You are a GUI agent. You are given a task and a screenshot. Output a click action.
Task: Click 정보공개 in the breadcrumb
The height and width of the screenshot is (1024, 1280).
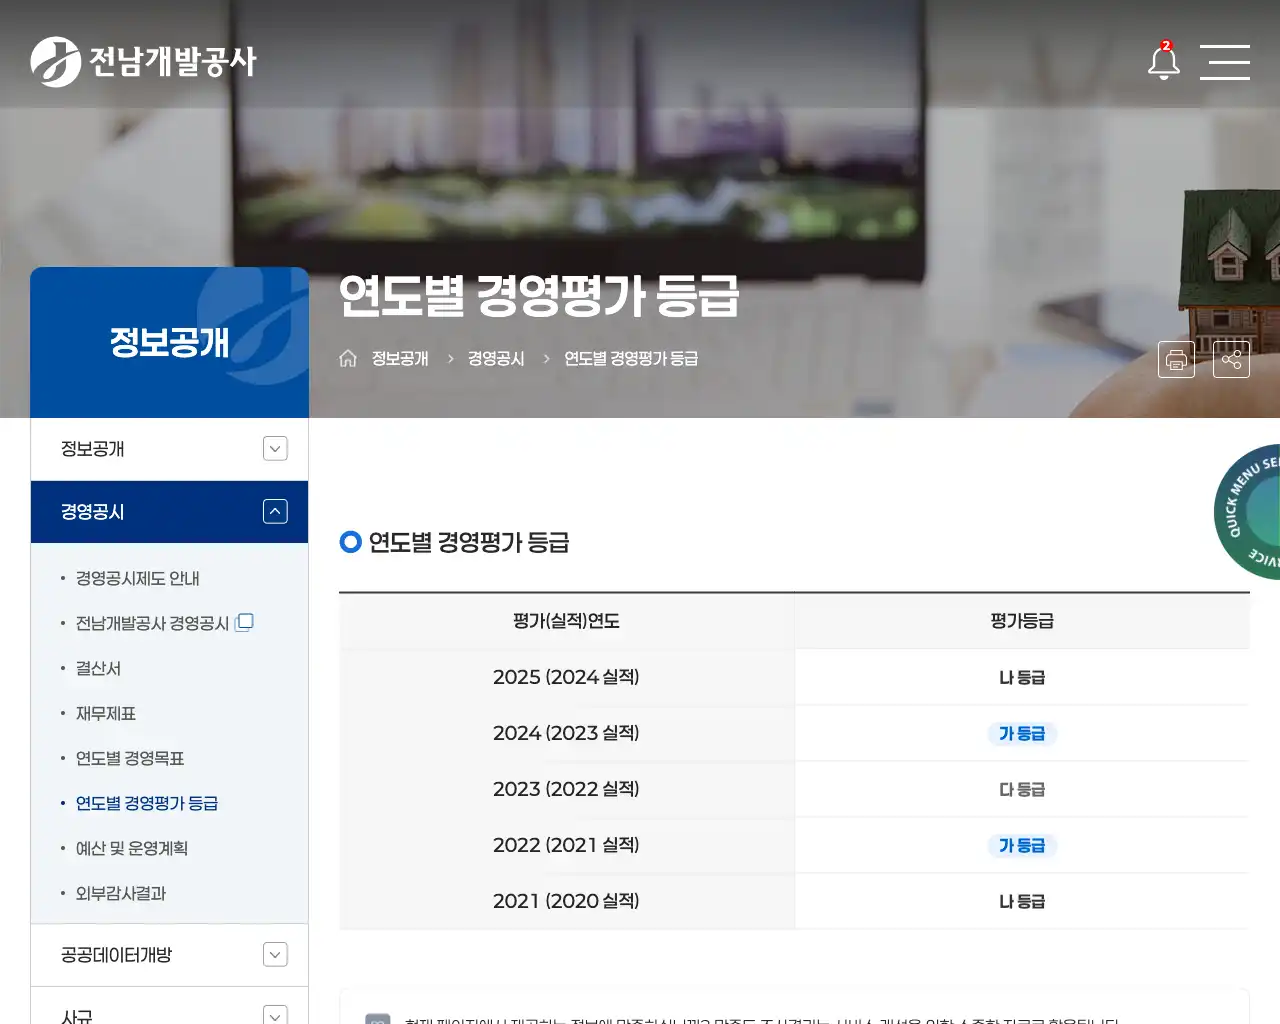(x=400, y=358)
